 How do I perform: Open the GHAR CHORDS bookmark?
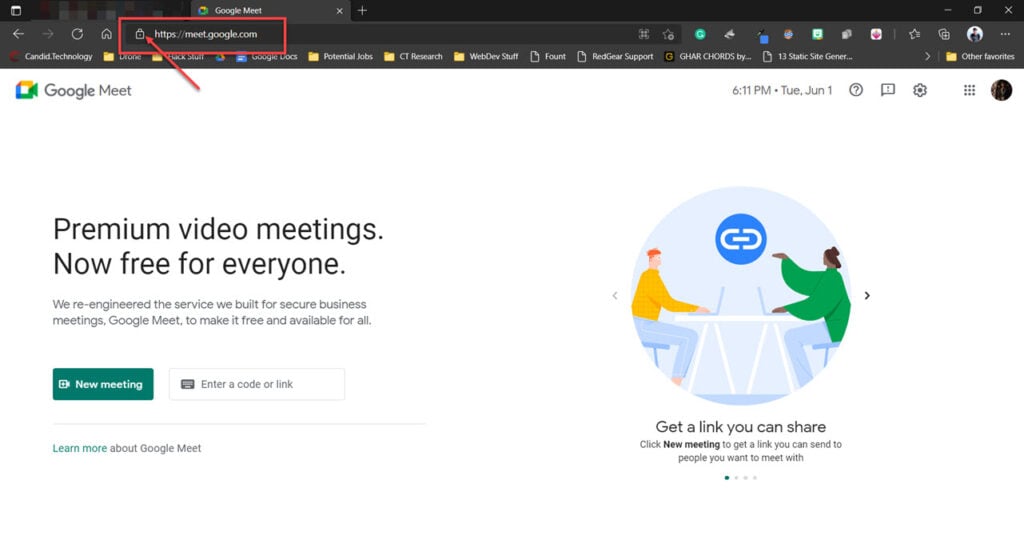coord(708,56)
